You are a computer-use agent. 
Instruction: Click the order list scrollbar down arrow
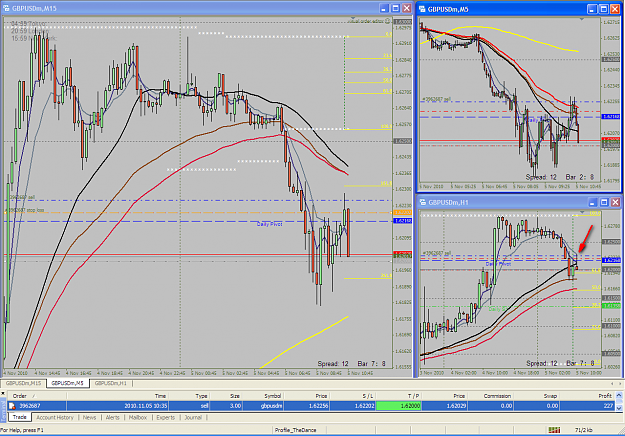[x=619, y=408]
